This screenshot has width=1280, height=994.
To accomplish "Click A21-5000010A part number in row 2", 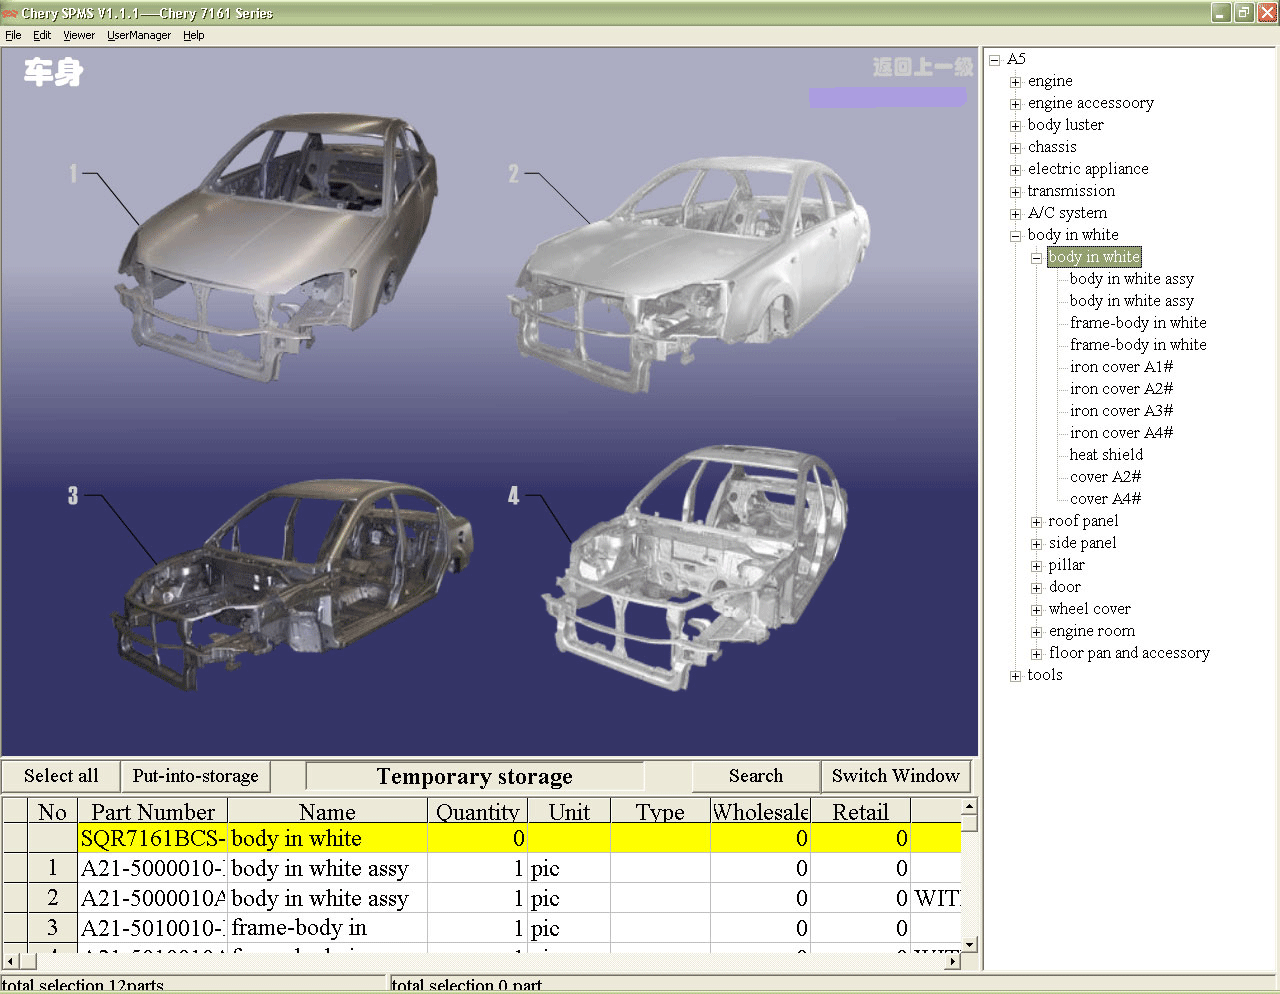I will (x=153, y=898).
